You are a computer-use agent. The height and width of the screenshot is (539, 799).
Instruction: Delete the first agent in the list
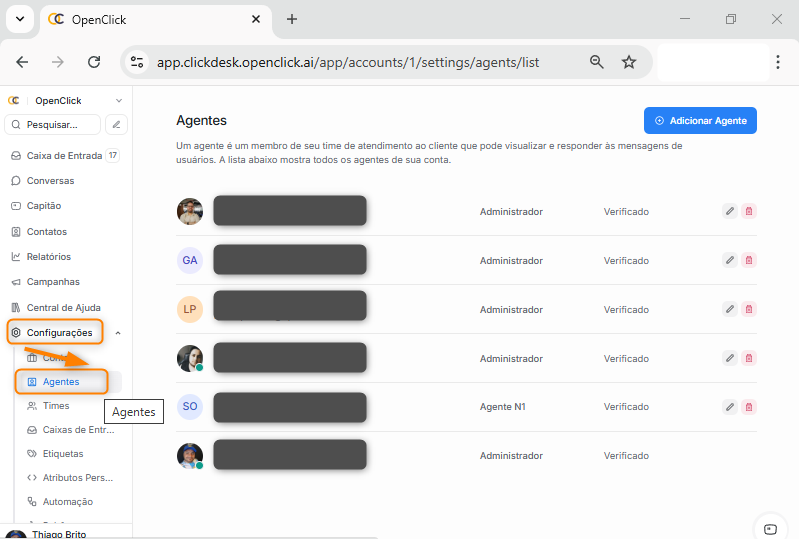(x=749, y=211)
